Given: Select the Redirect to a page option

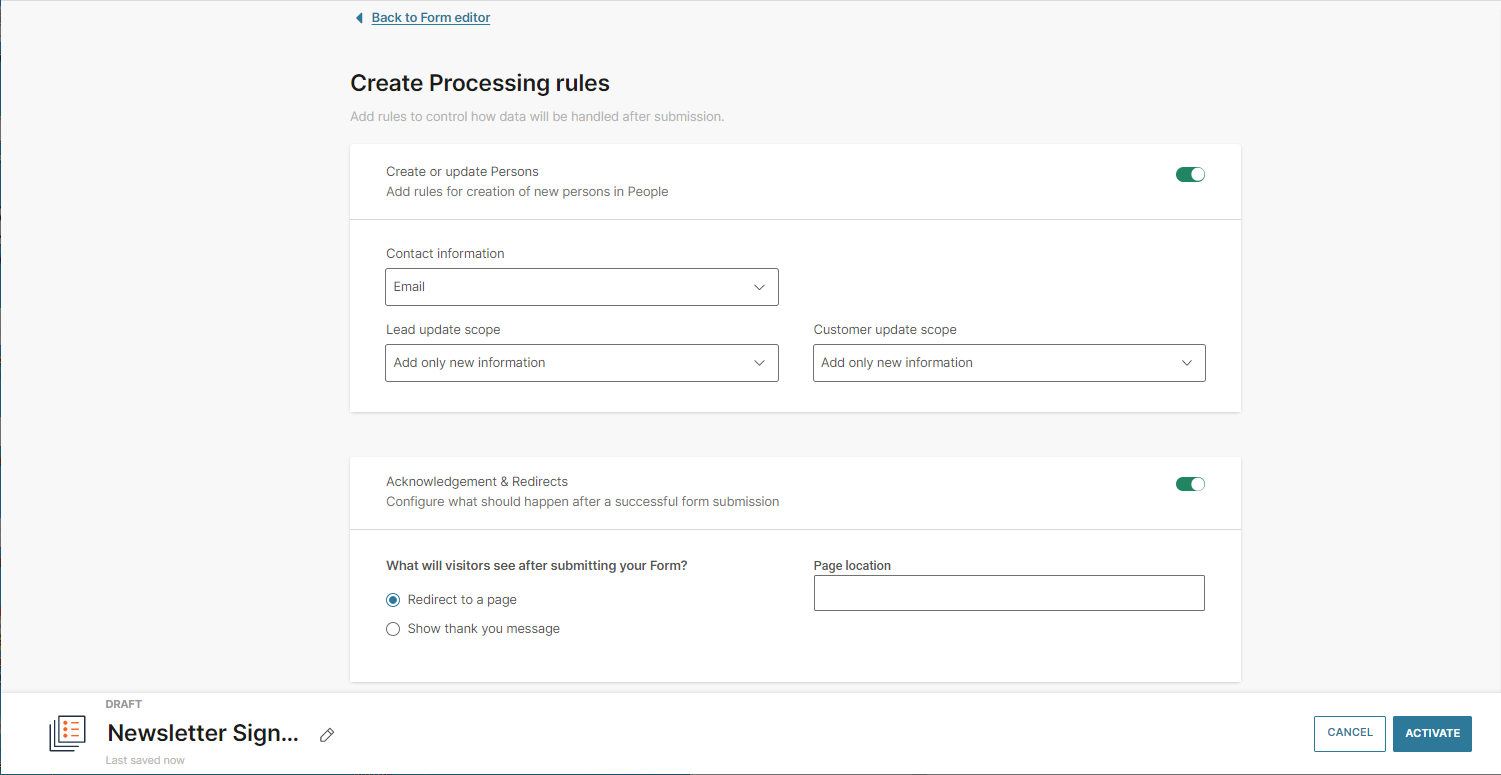Looking at the screenshot, I should point(393,600).
